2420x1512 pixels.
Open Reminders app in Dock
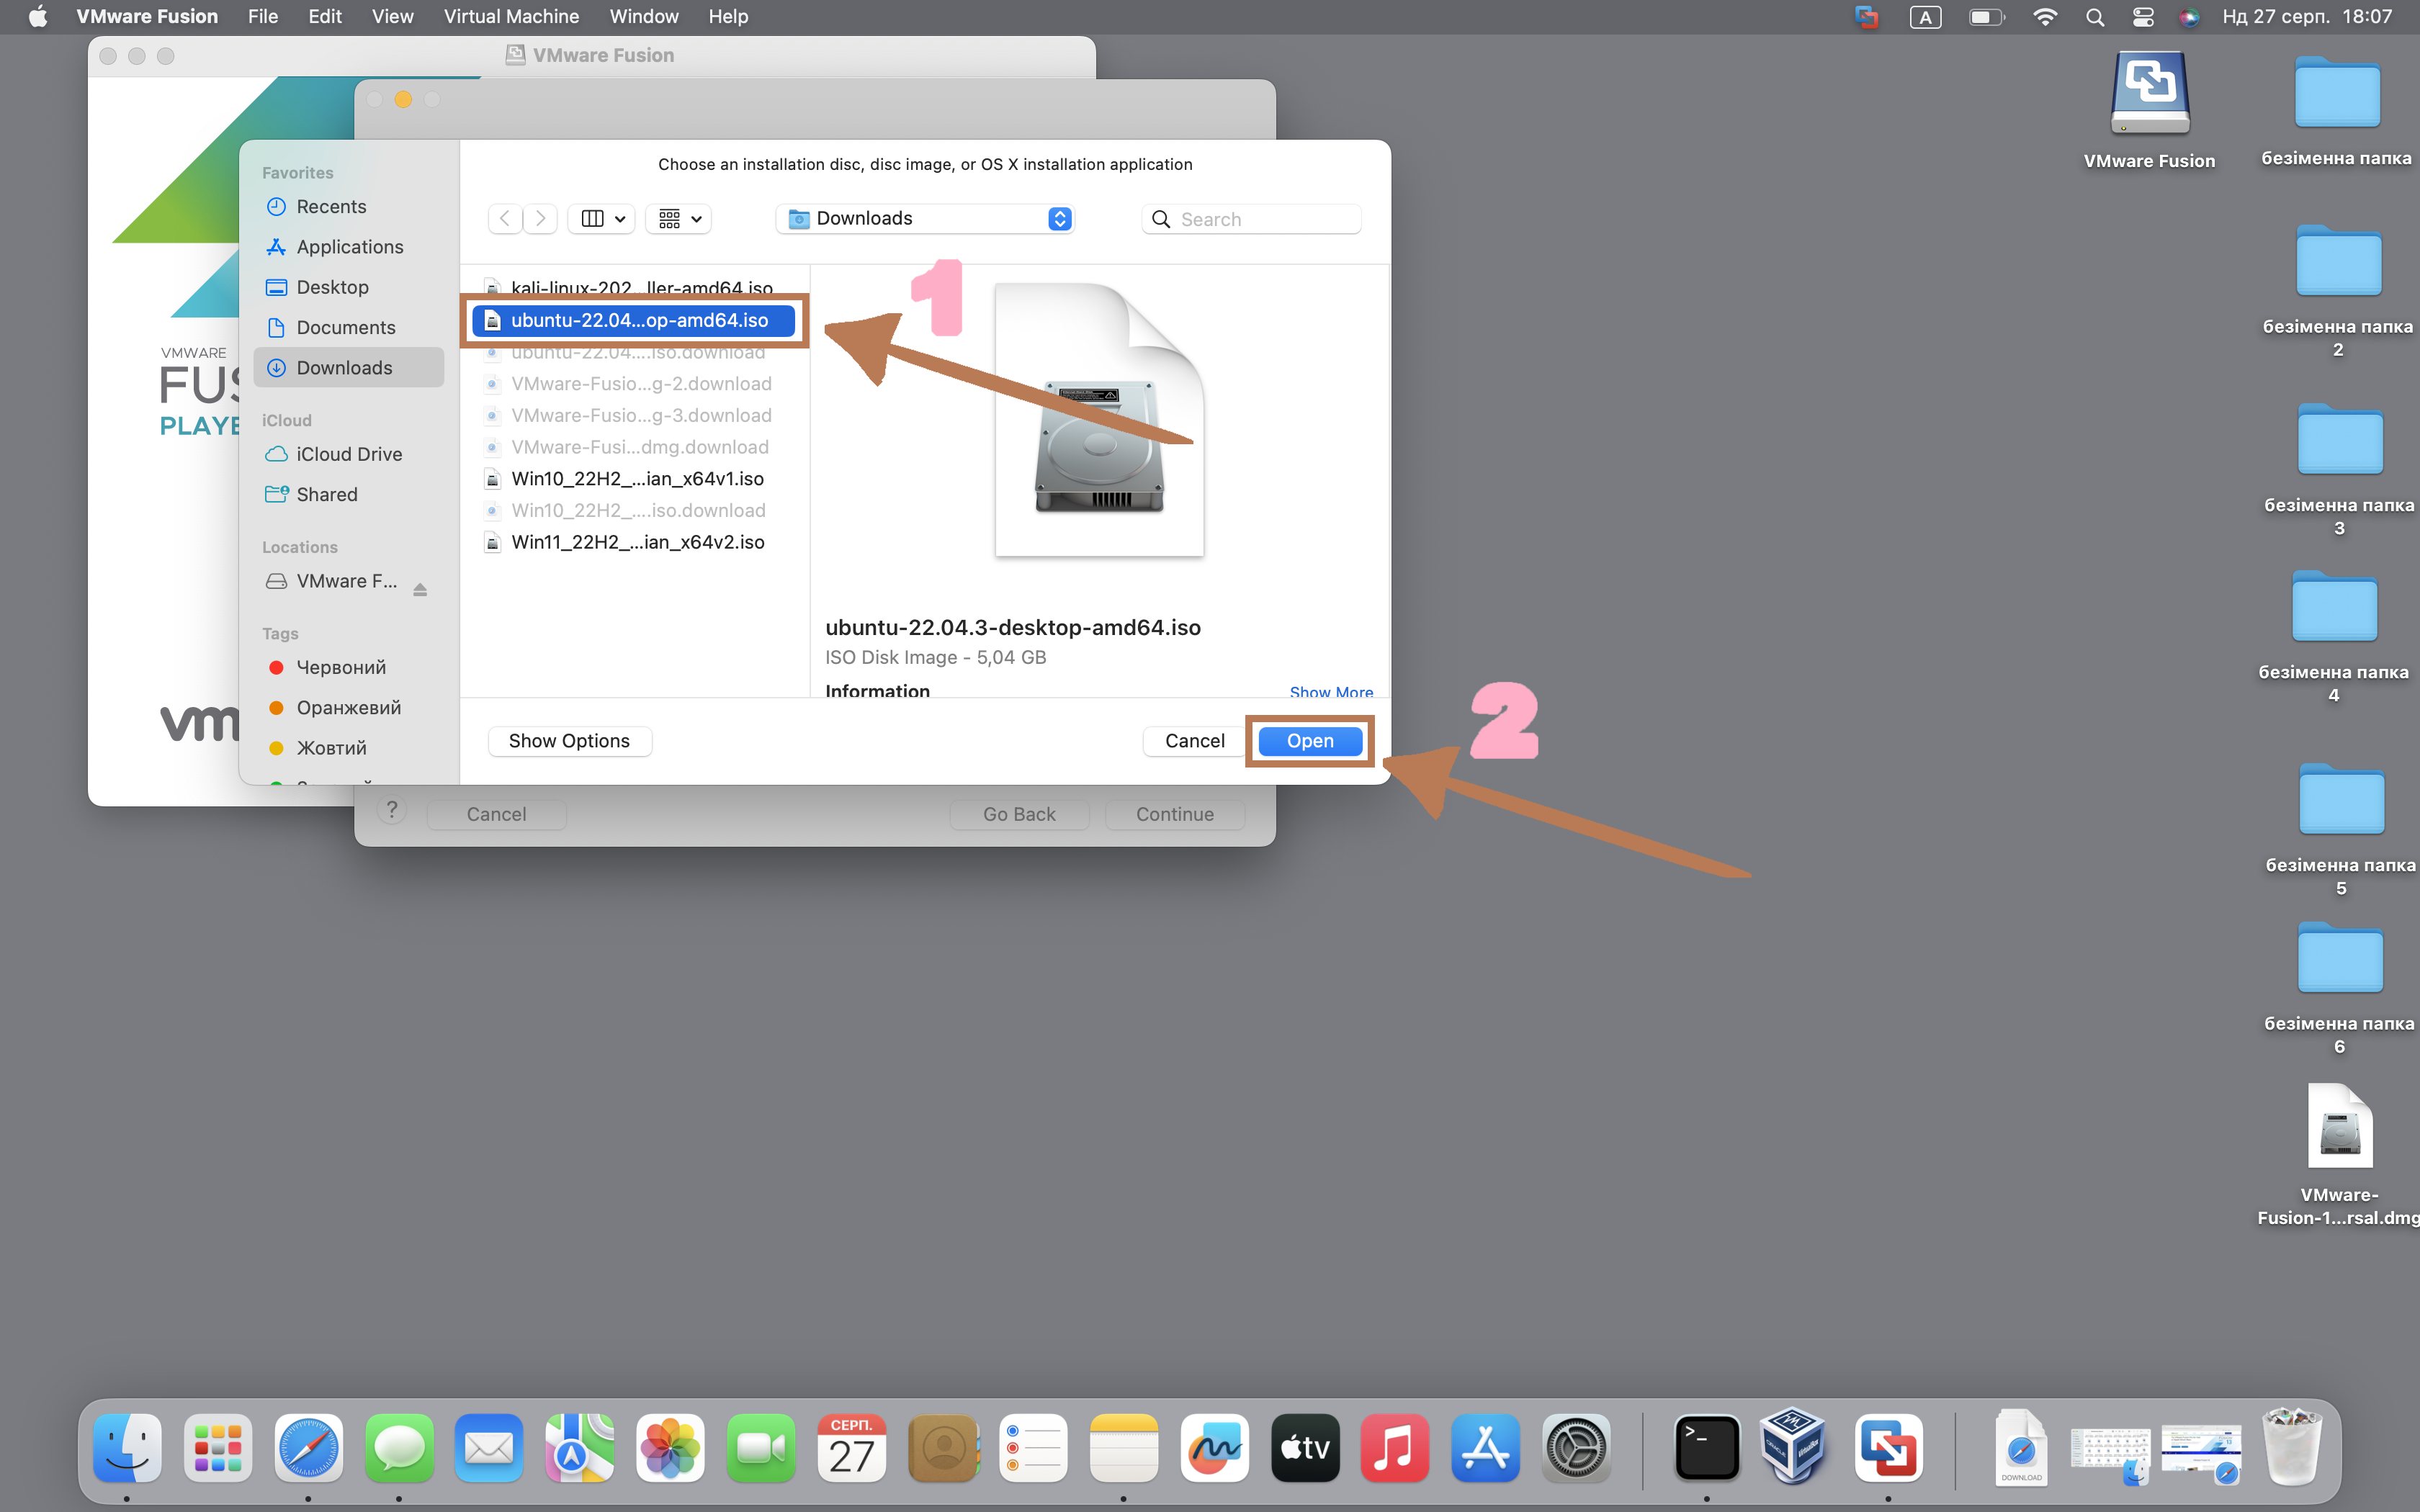[x=1033, y=1447]
